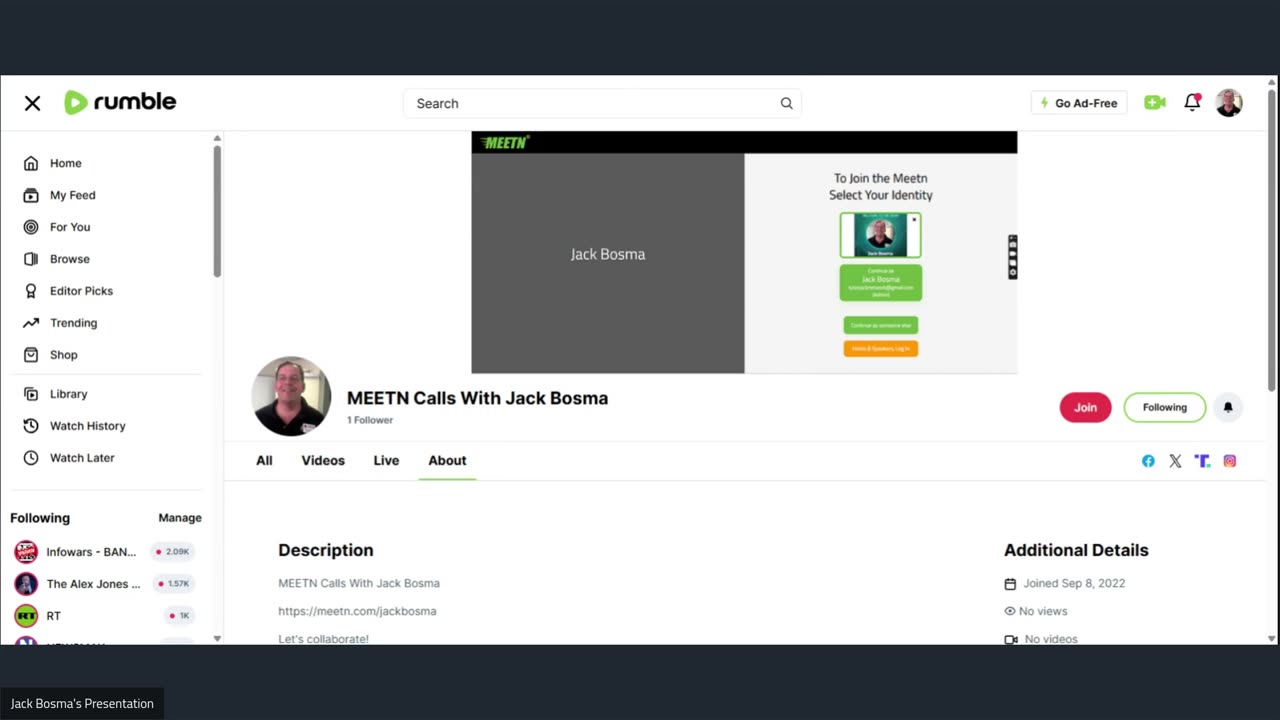Click the sidebar scrollbar down arrow
Image resolution: width=1280 pixels, height=720 pixels.
[217, 638]
